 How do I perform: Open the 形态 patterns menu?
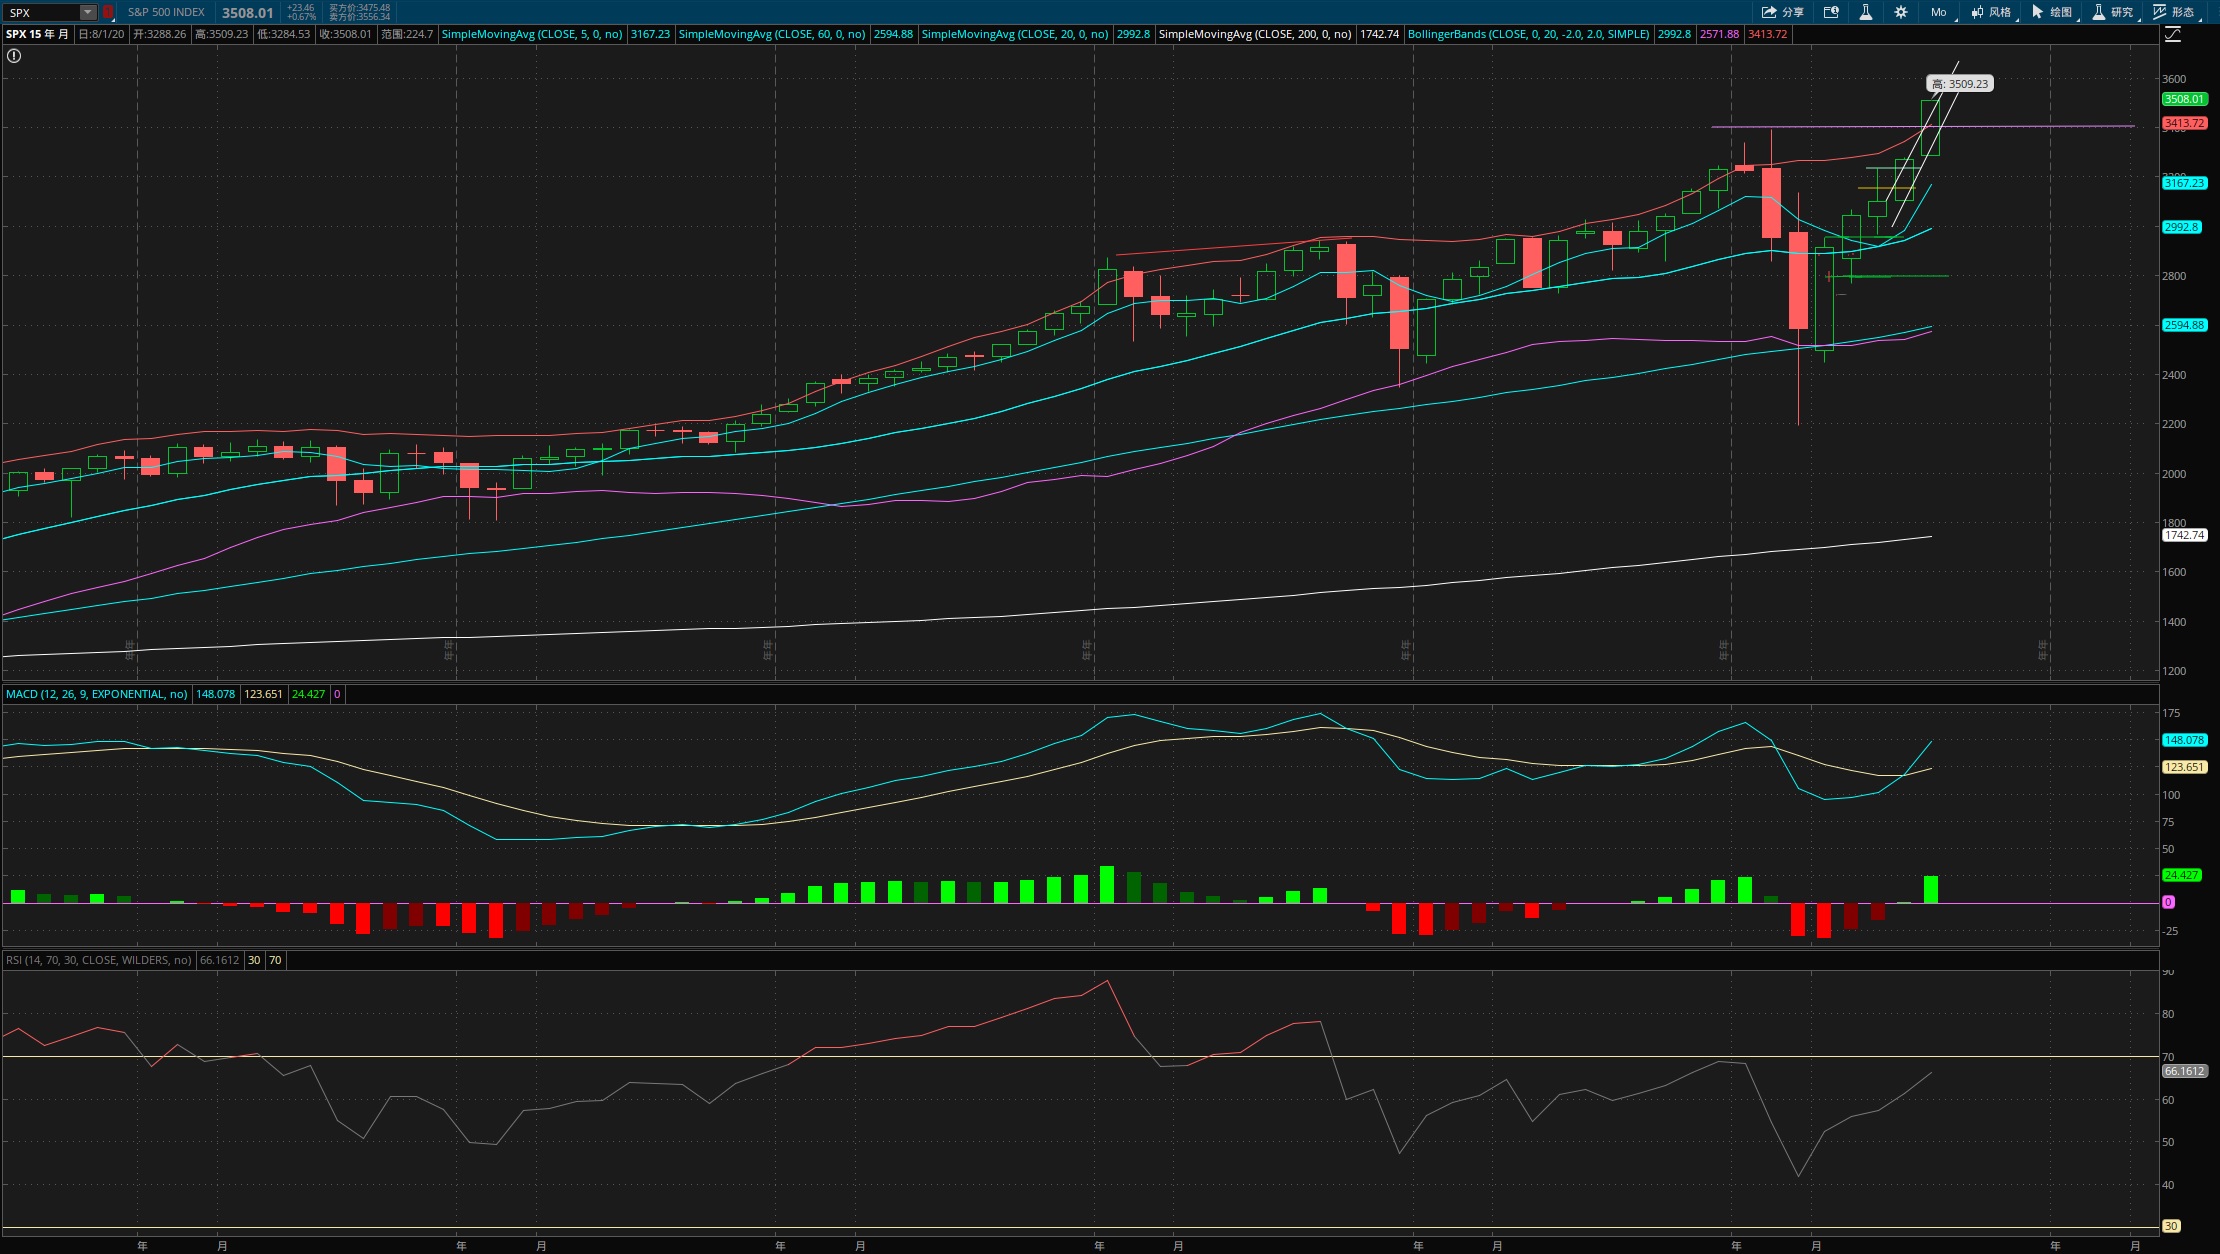2175,12
